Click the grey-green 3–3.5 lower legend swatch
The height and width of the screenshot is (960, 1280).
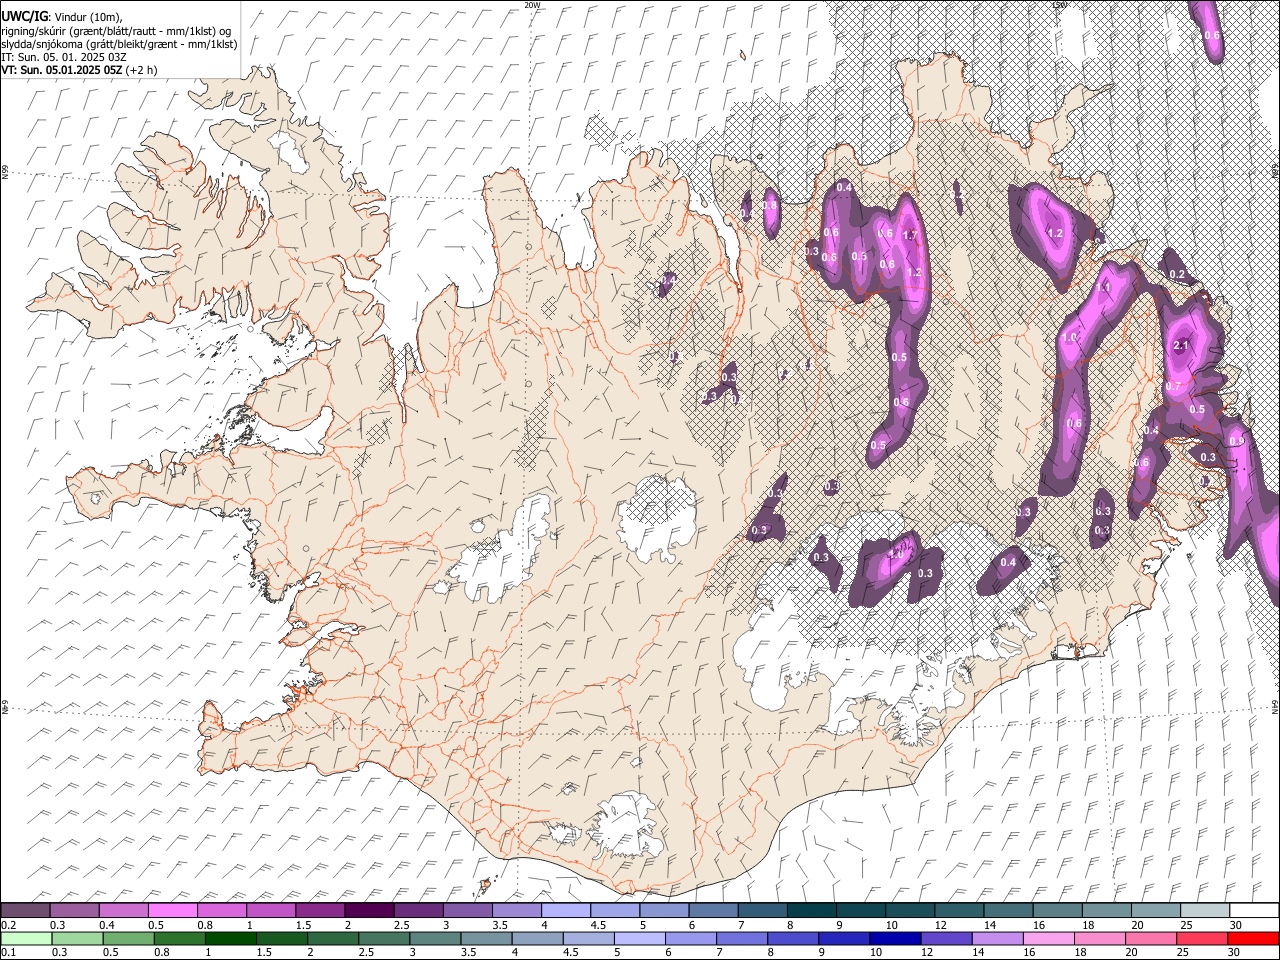[x=433, y=938]
